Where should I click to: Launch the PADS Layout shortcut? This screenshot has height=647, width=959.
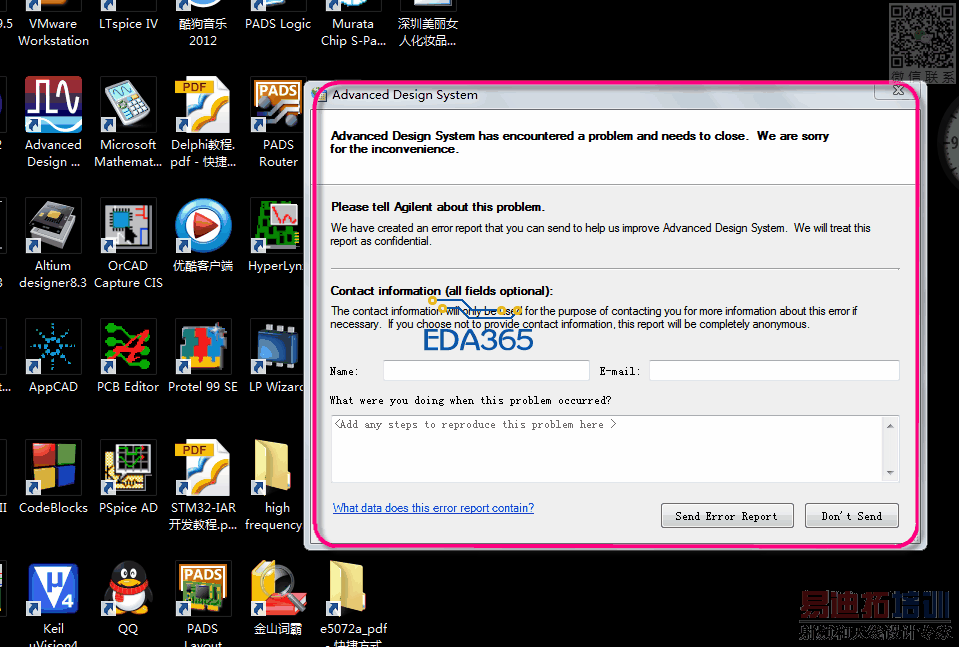click(x=202, y=604)
